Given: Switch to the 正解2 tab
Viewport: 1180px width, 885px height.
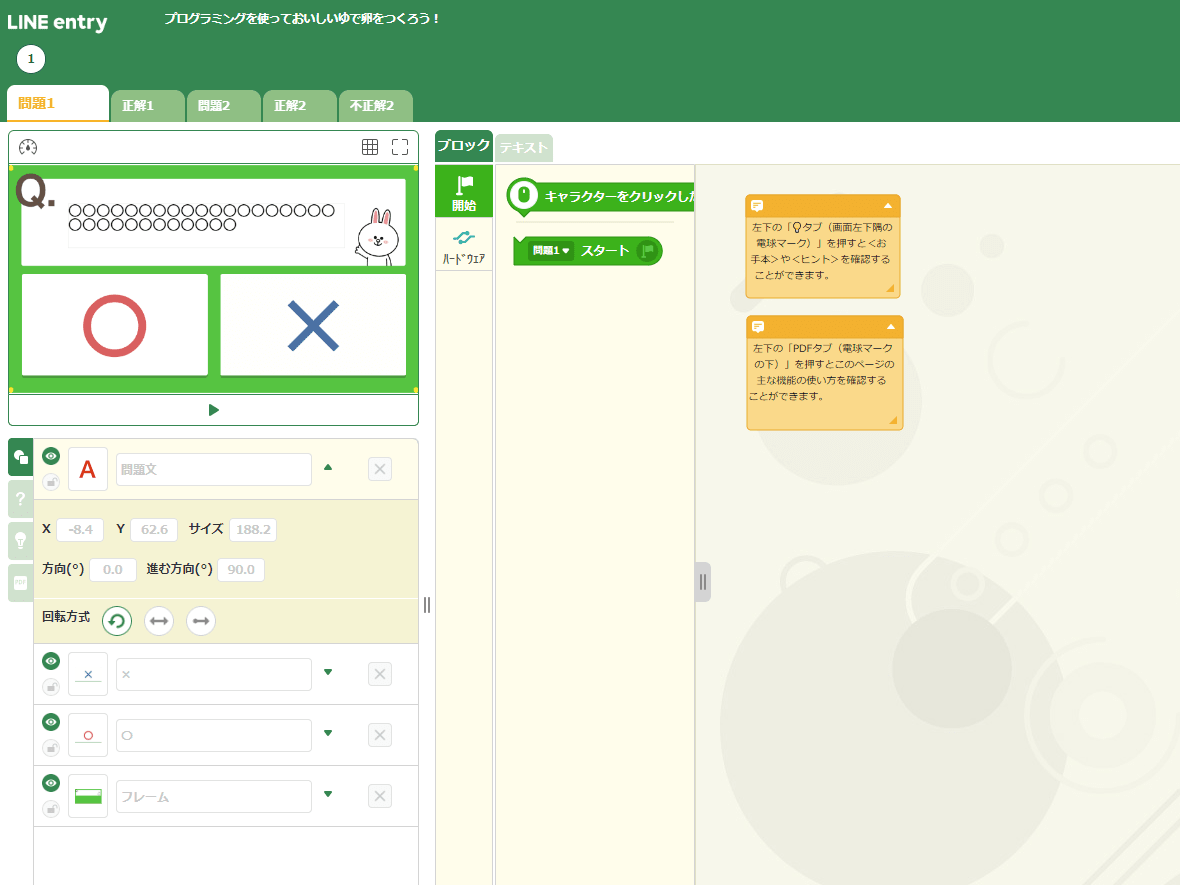Looking at the screenshot, I should click(x=300, y=106).
